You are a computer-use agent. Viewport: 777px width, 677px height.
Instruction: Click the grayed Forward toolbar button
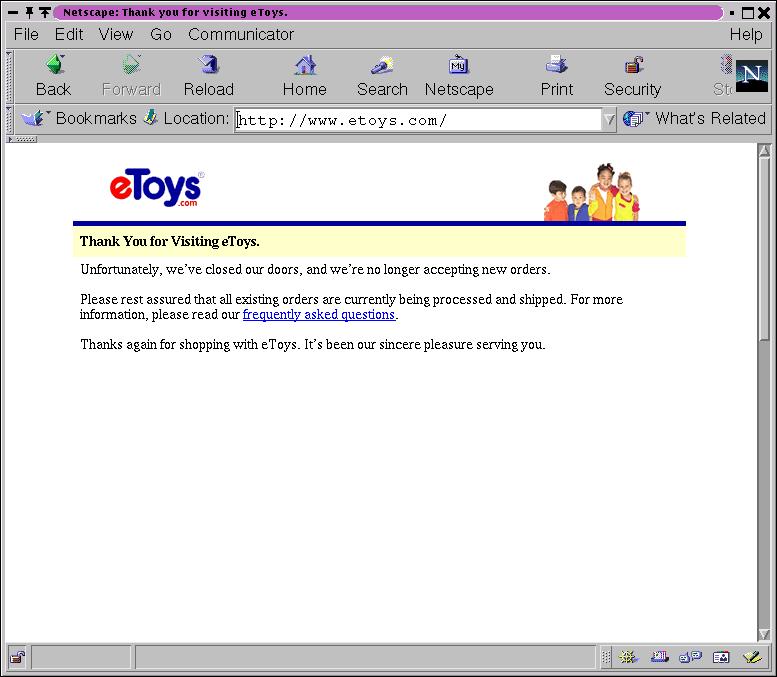tap(131, 76)
